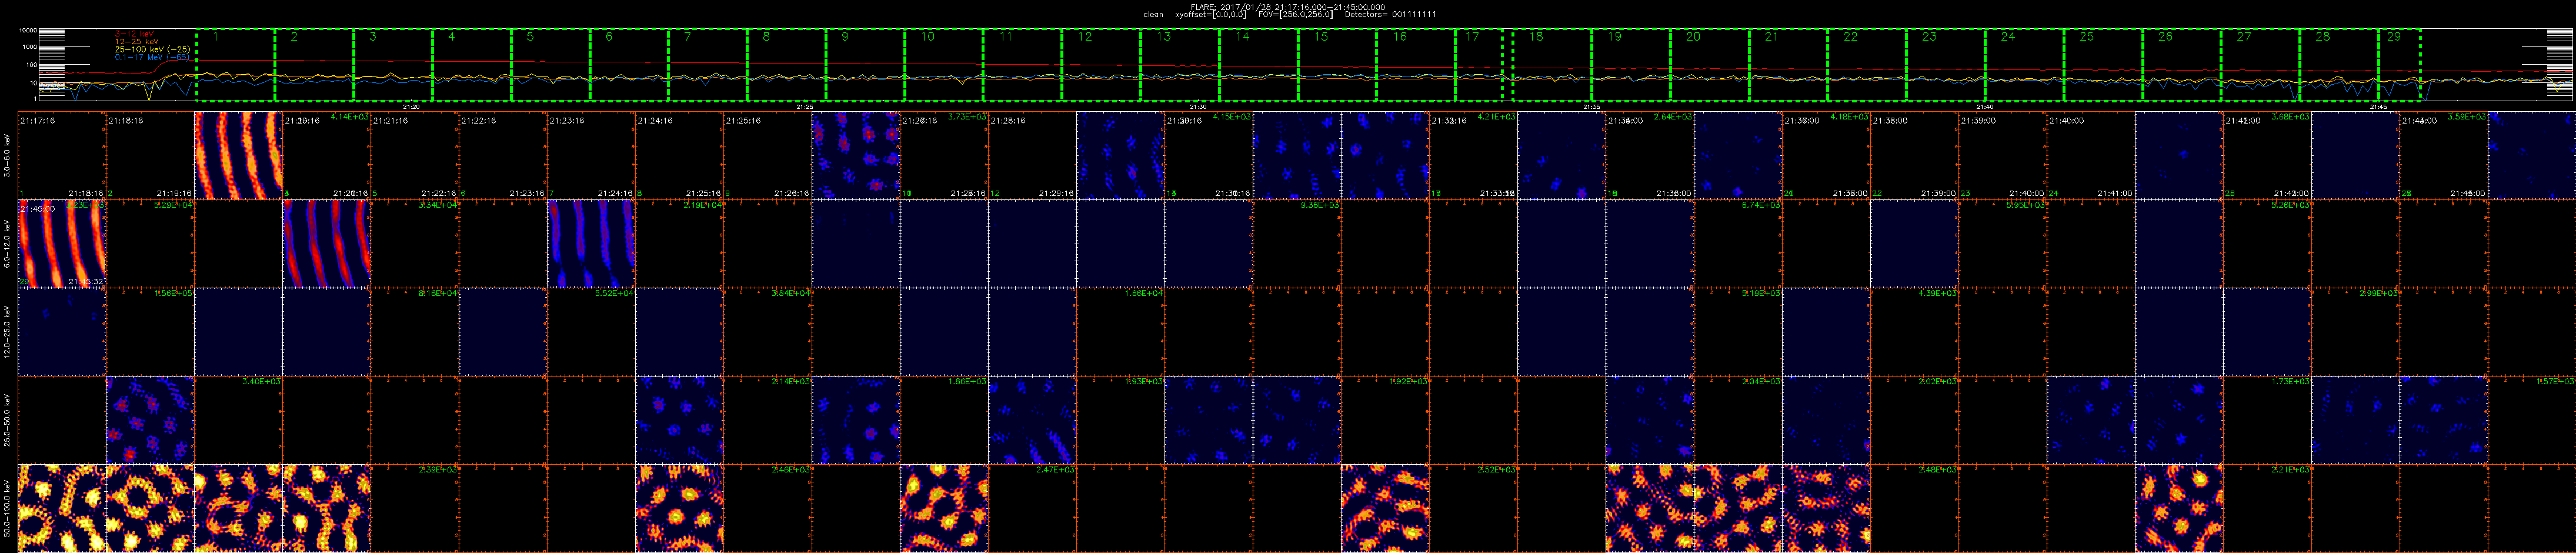Viewport: 2576px width, 553px height.
Task: Open red-striped 6.0-12.0 keV image without time label
Action: 326,243
